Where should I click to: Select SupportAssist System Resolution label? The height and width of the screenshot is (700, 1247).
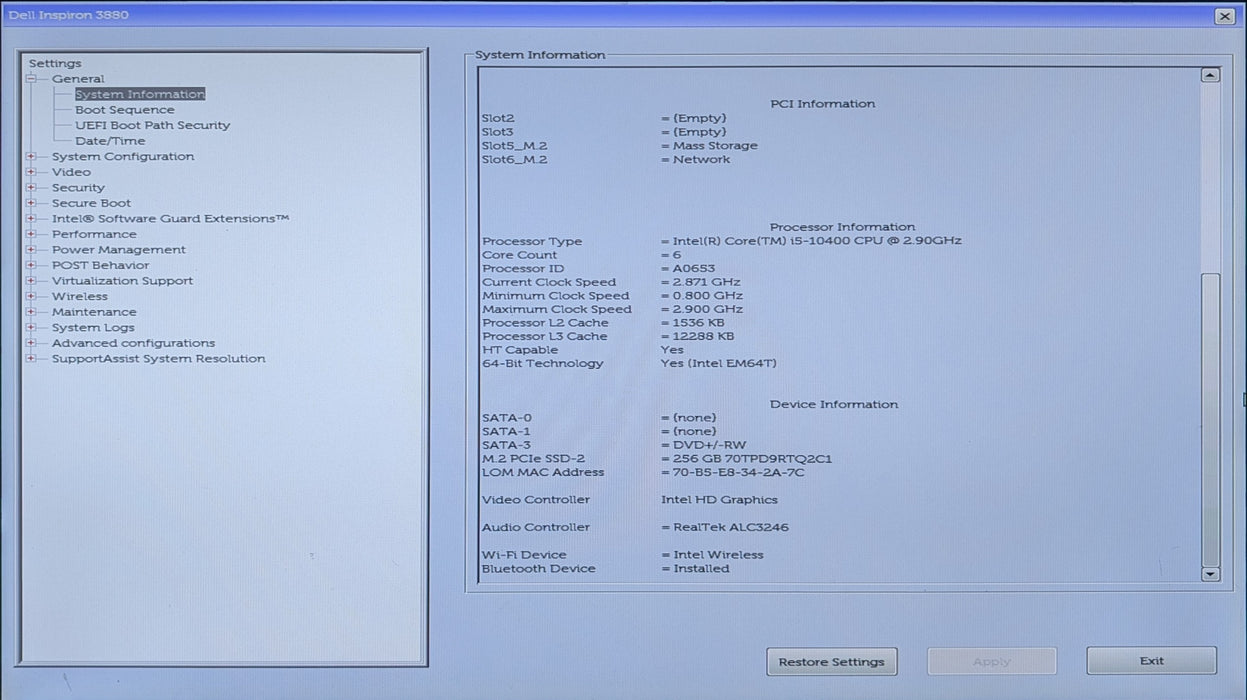(159, 358)
